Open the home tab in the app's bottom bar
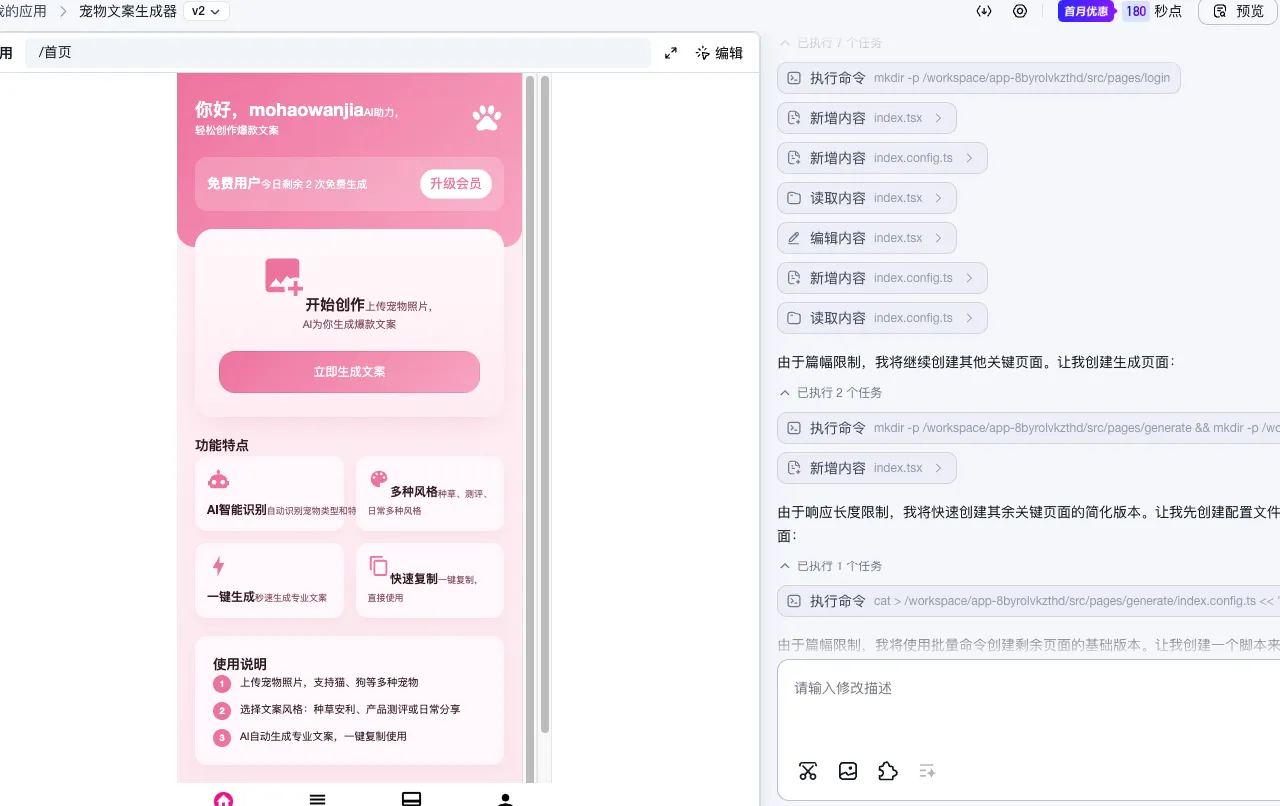Screen dimensions: 1280x806 pos(224,799)
